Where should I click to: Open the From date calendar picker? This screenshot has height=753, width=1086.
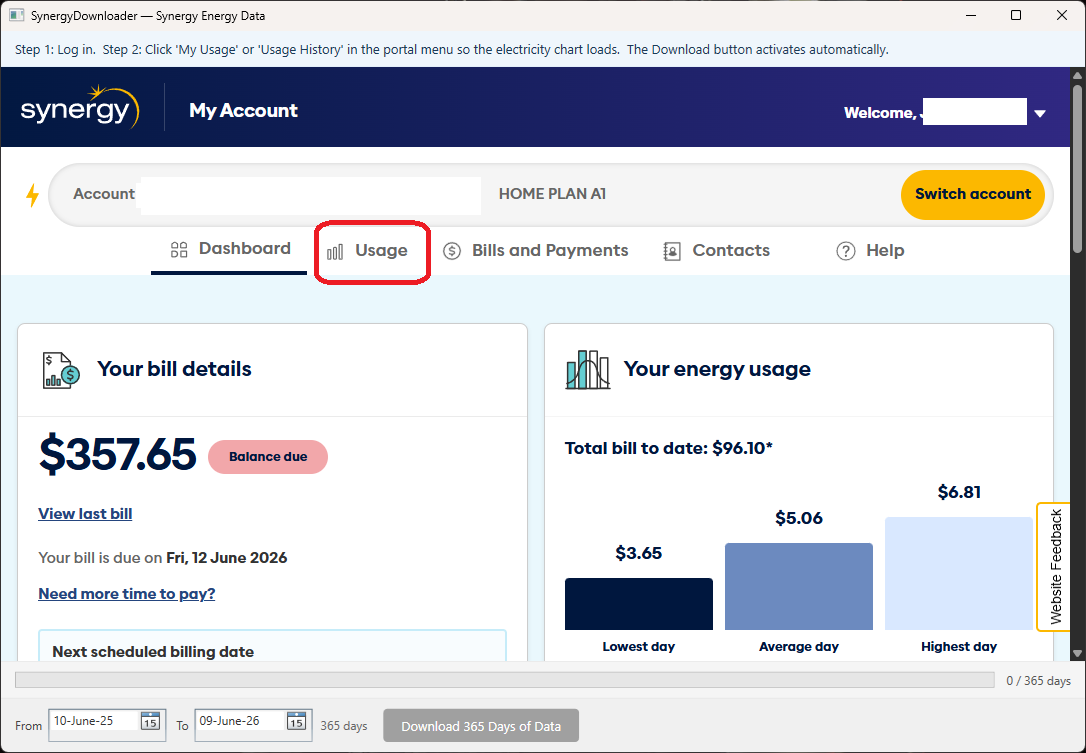(x=150, y=721)
